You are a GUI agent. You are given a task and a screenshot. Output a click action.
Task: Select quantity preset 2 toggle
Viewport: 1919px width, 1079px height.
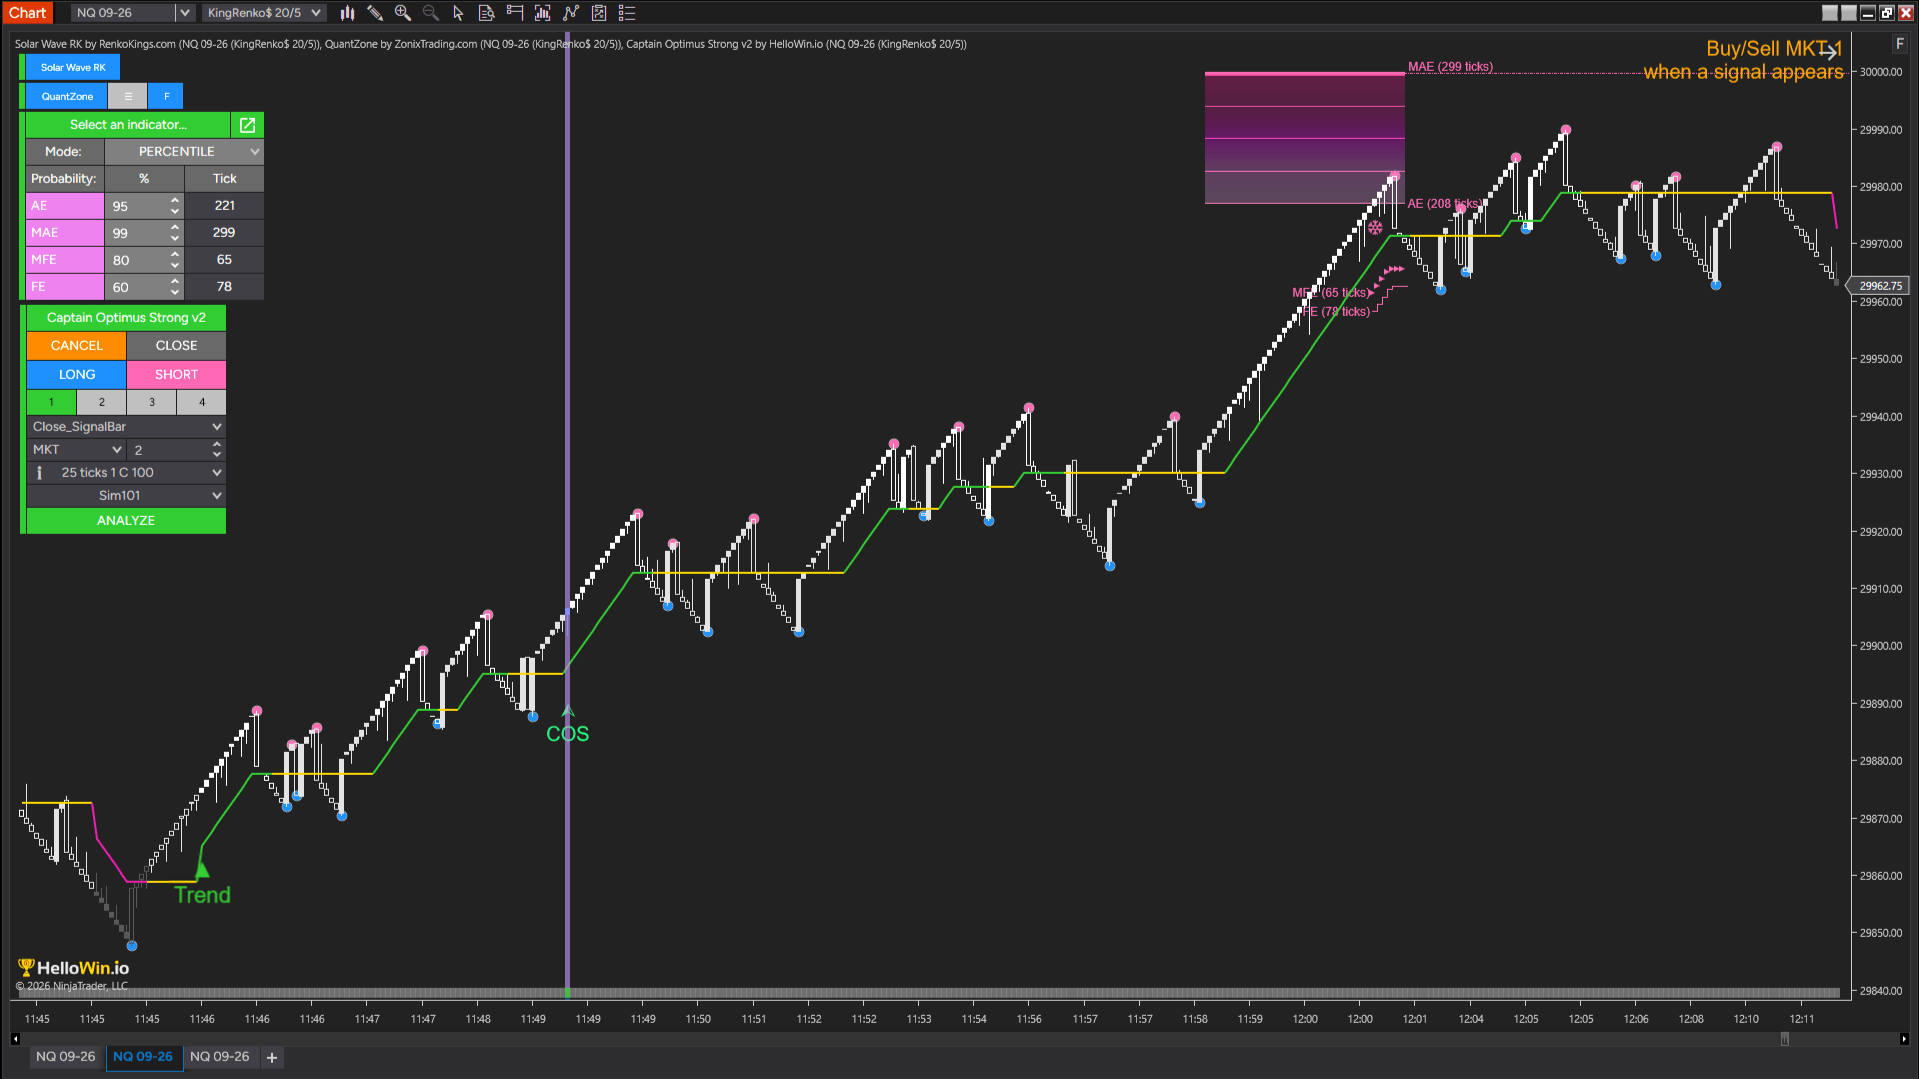tap(102, 402)
